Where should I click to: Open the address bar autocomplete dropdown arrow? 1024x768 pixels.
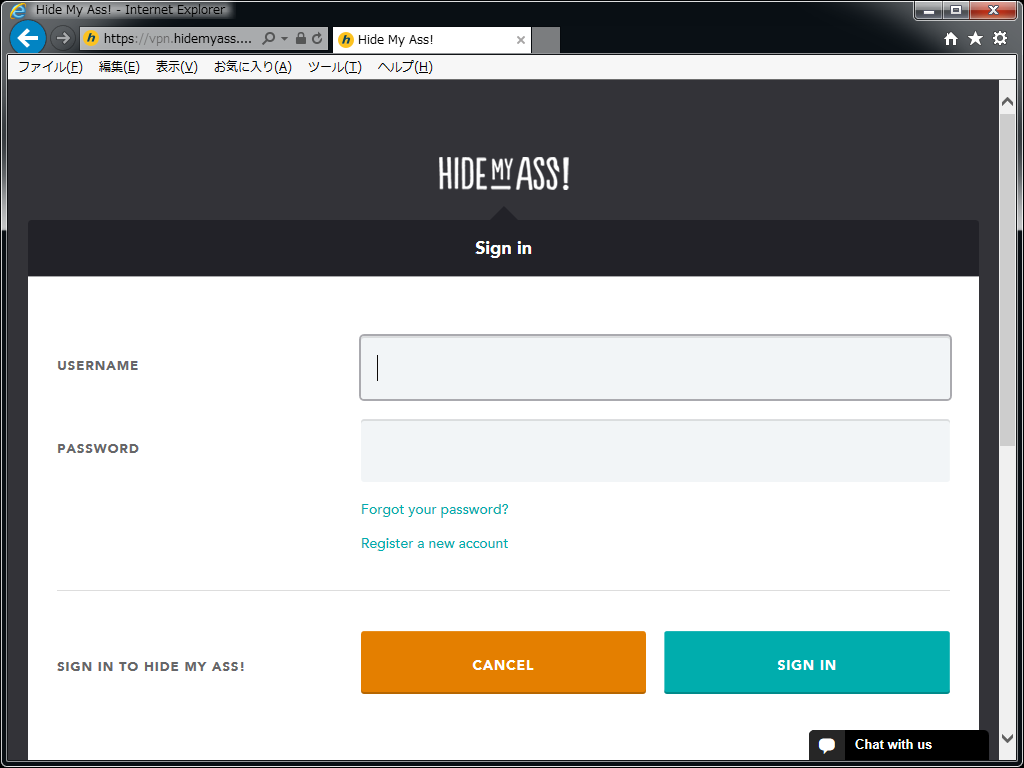coord(284,39)
